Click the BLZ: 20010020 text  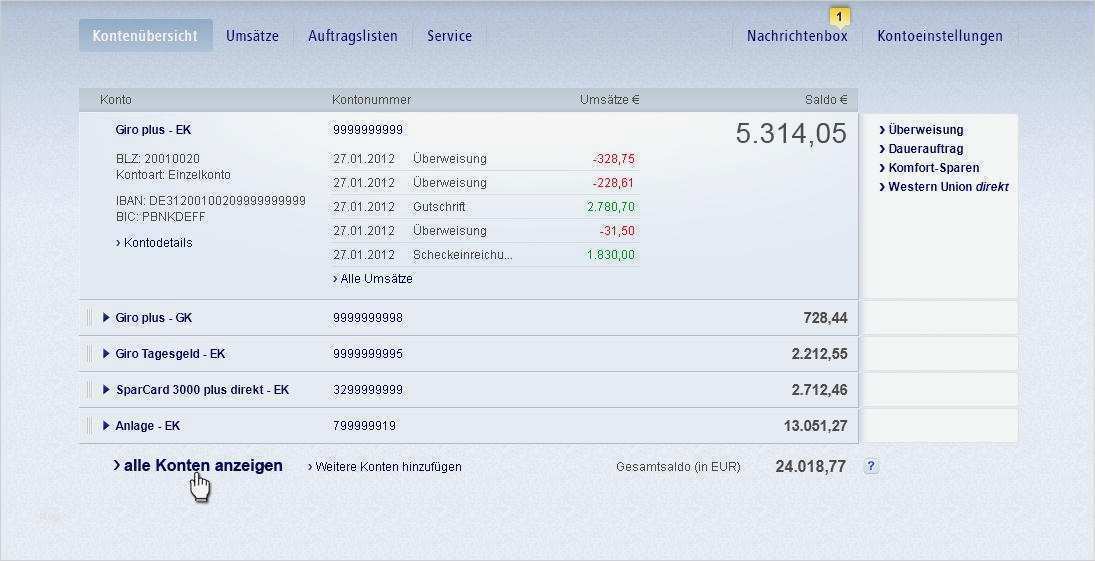[158, 159]
